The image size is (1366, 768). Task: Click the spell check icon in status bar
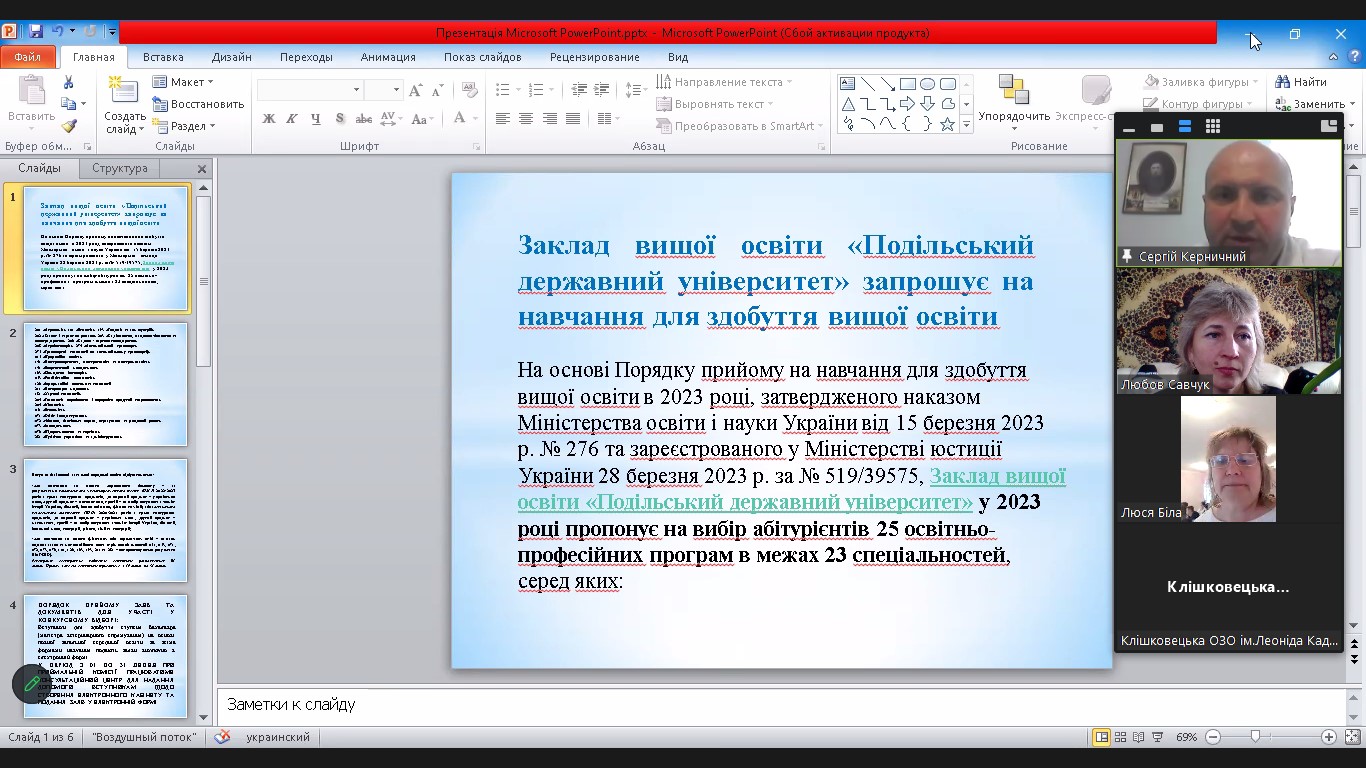(x=222, y=737)
